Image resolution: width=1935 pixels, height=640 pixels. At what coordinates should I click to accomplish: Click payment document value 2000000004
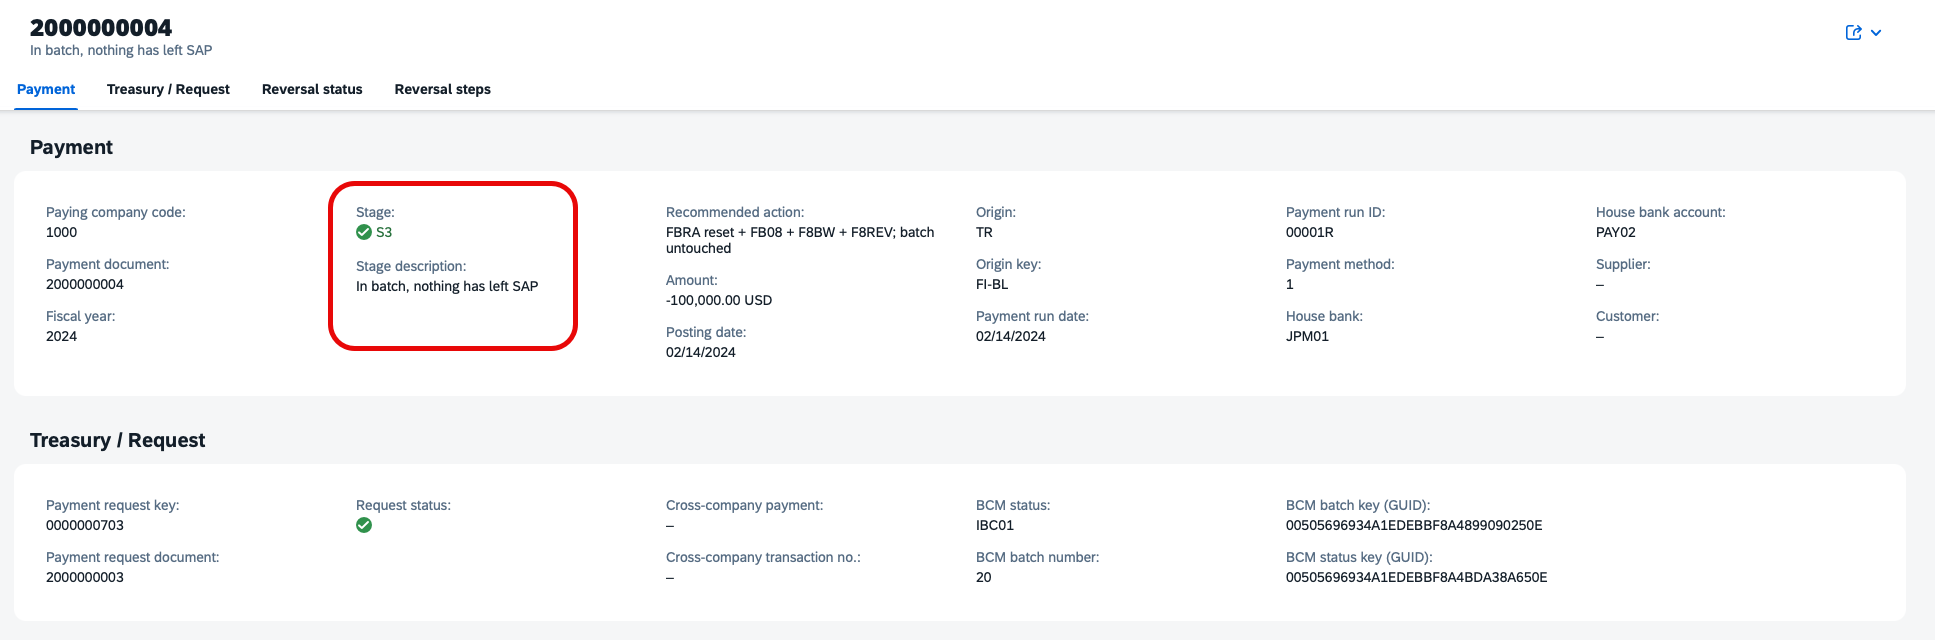85,284
